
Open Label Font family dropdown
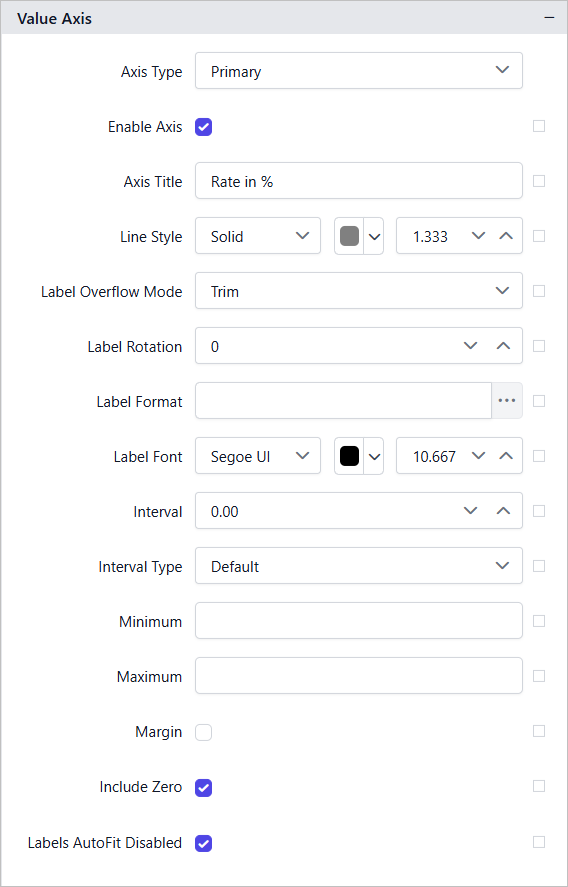(258, 455)
